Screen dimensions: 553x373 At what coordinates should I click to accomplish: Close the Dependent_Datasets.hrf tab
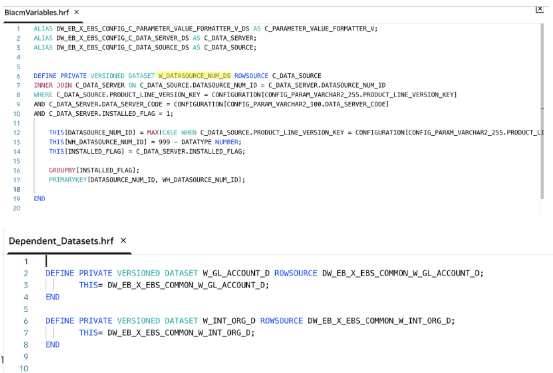point(123,240)
